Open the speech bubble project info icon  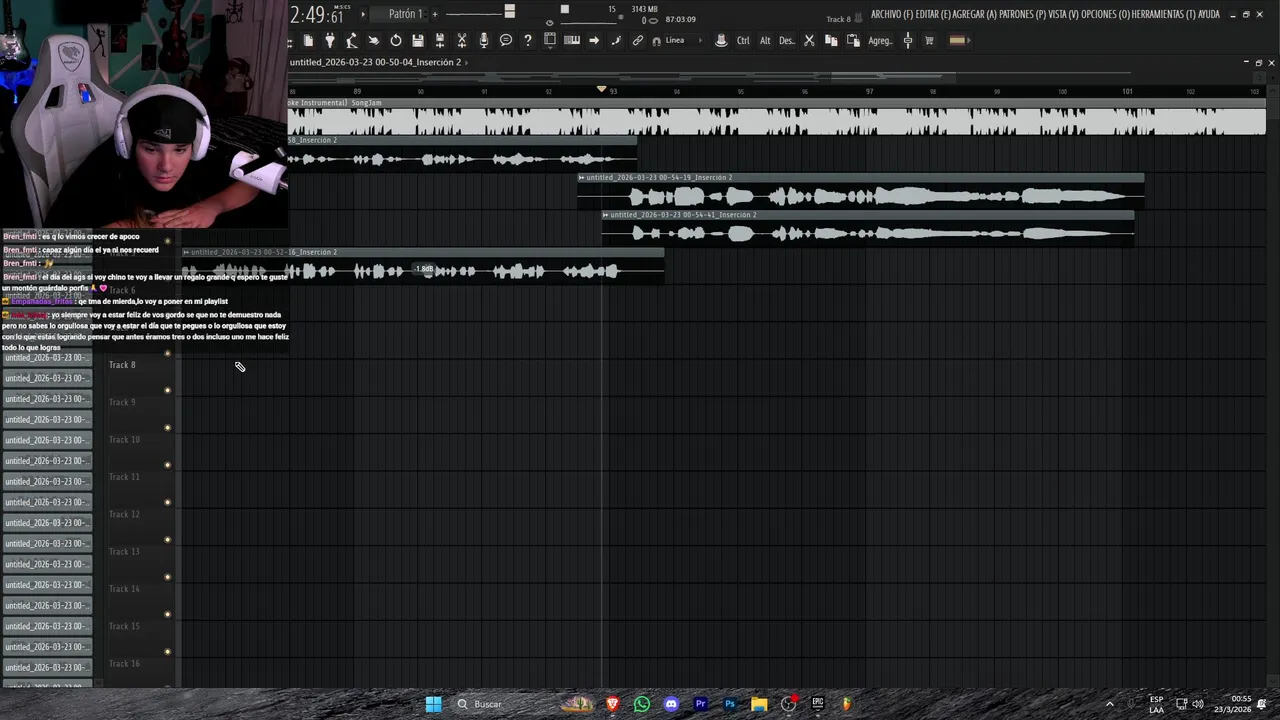click(x=506, y=41)
